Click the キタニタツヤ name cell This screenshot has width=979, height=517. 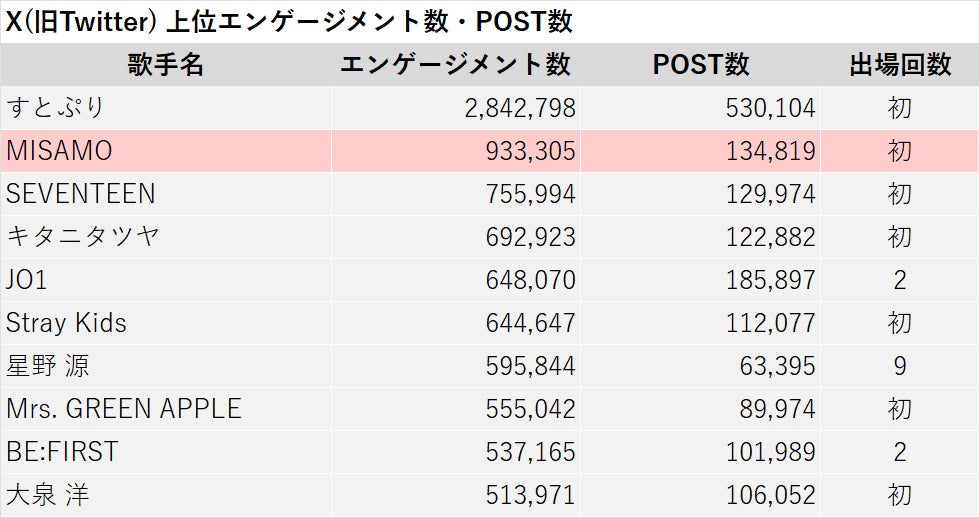83,237
